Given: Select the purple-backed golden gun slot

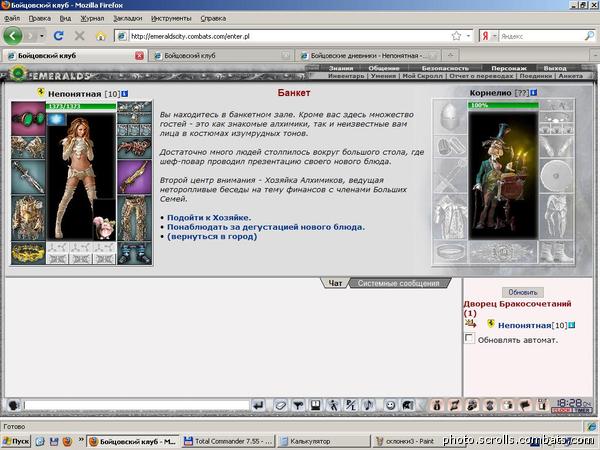Looking at the screenshot, I should [x=134, y=177].
